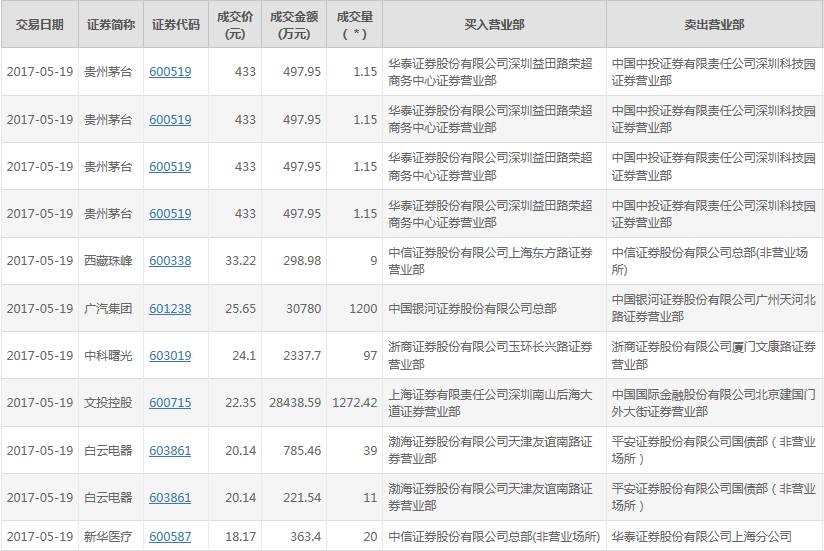This screenshot has width=824, height=551.
Task: Select seller 华泰证券股份有限公司上海分公司
Action: [702, 536]
